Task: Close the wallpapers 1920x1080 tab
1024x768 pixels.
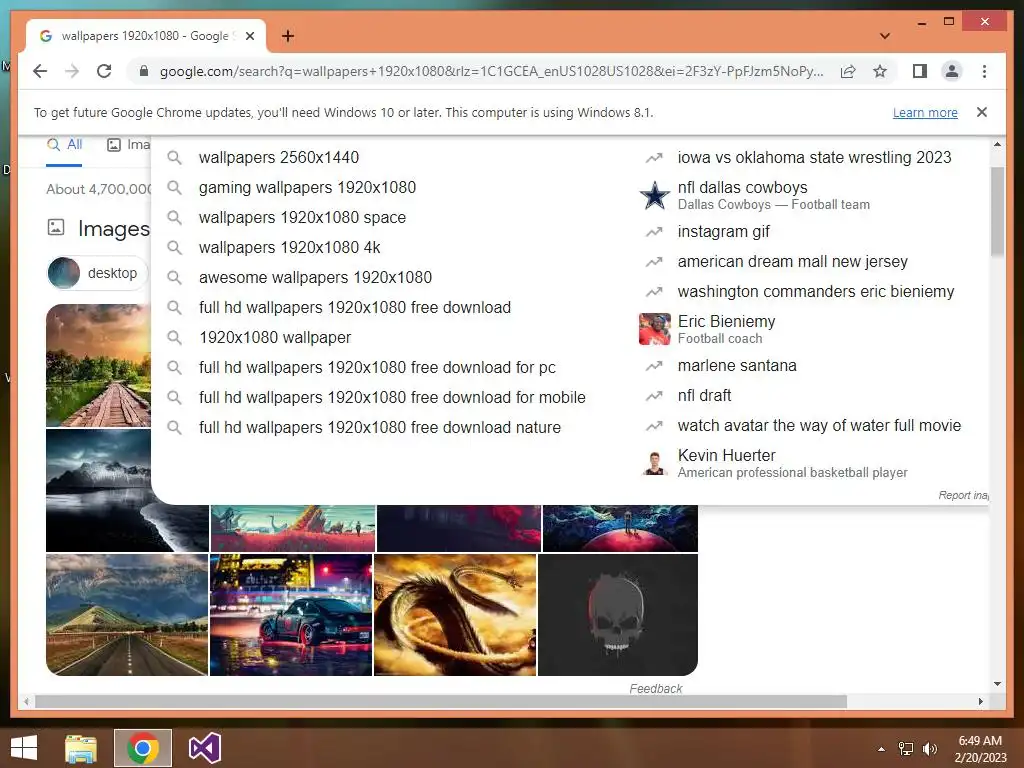Action: (249, 36)
